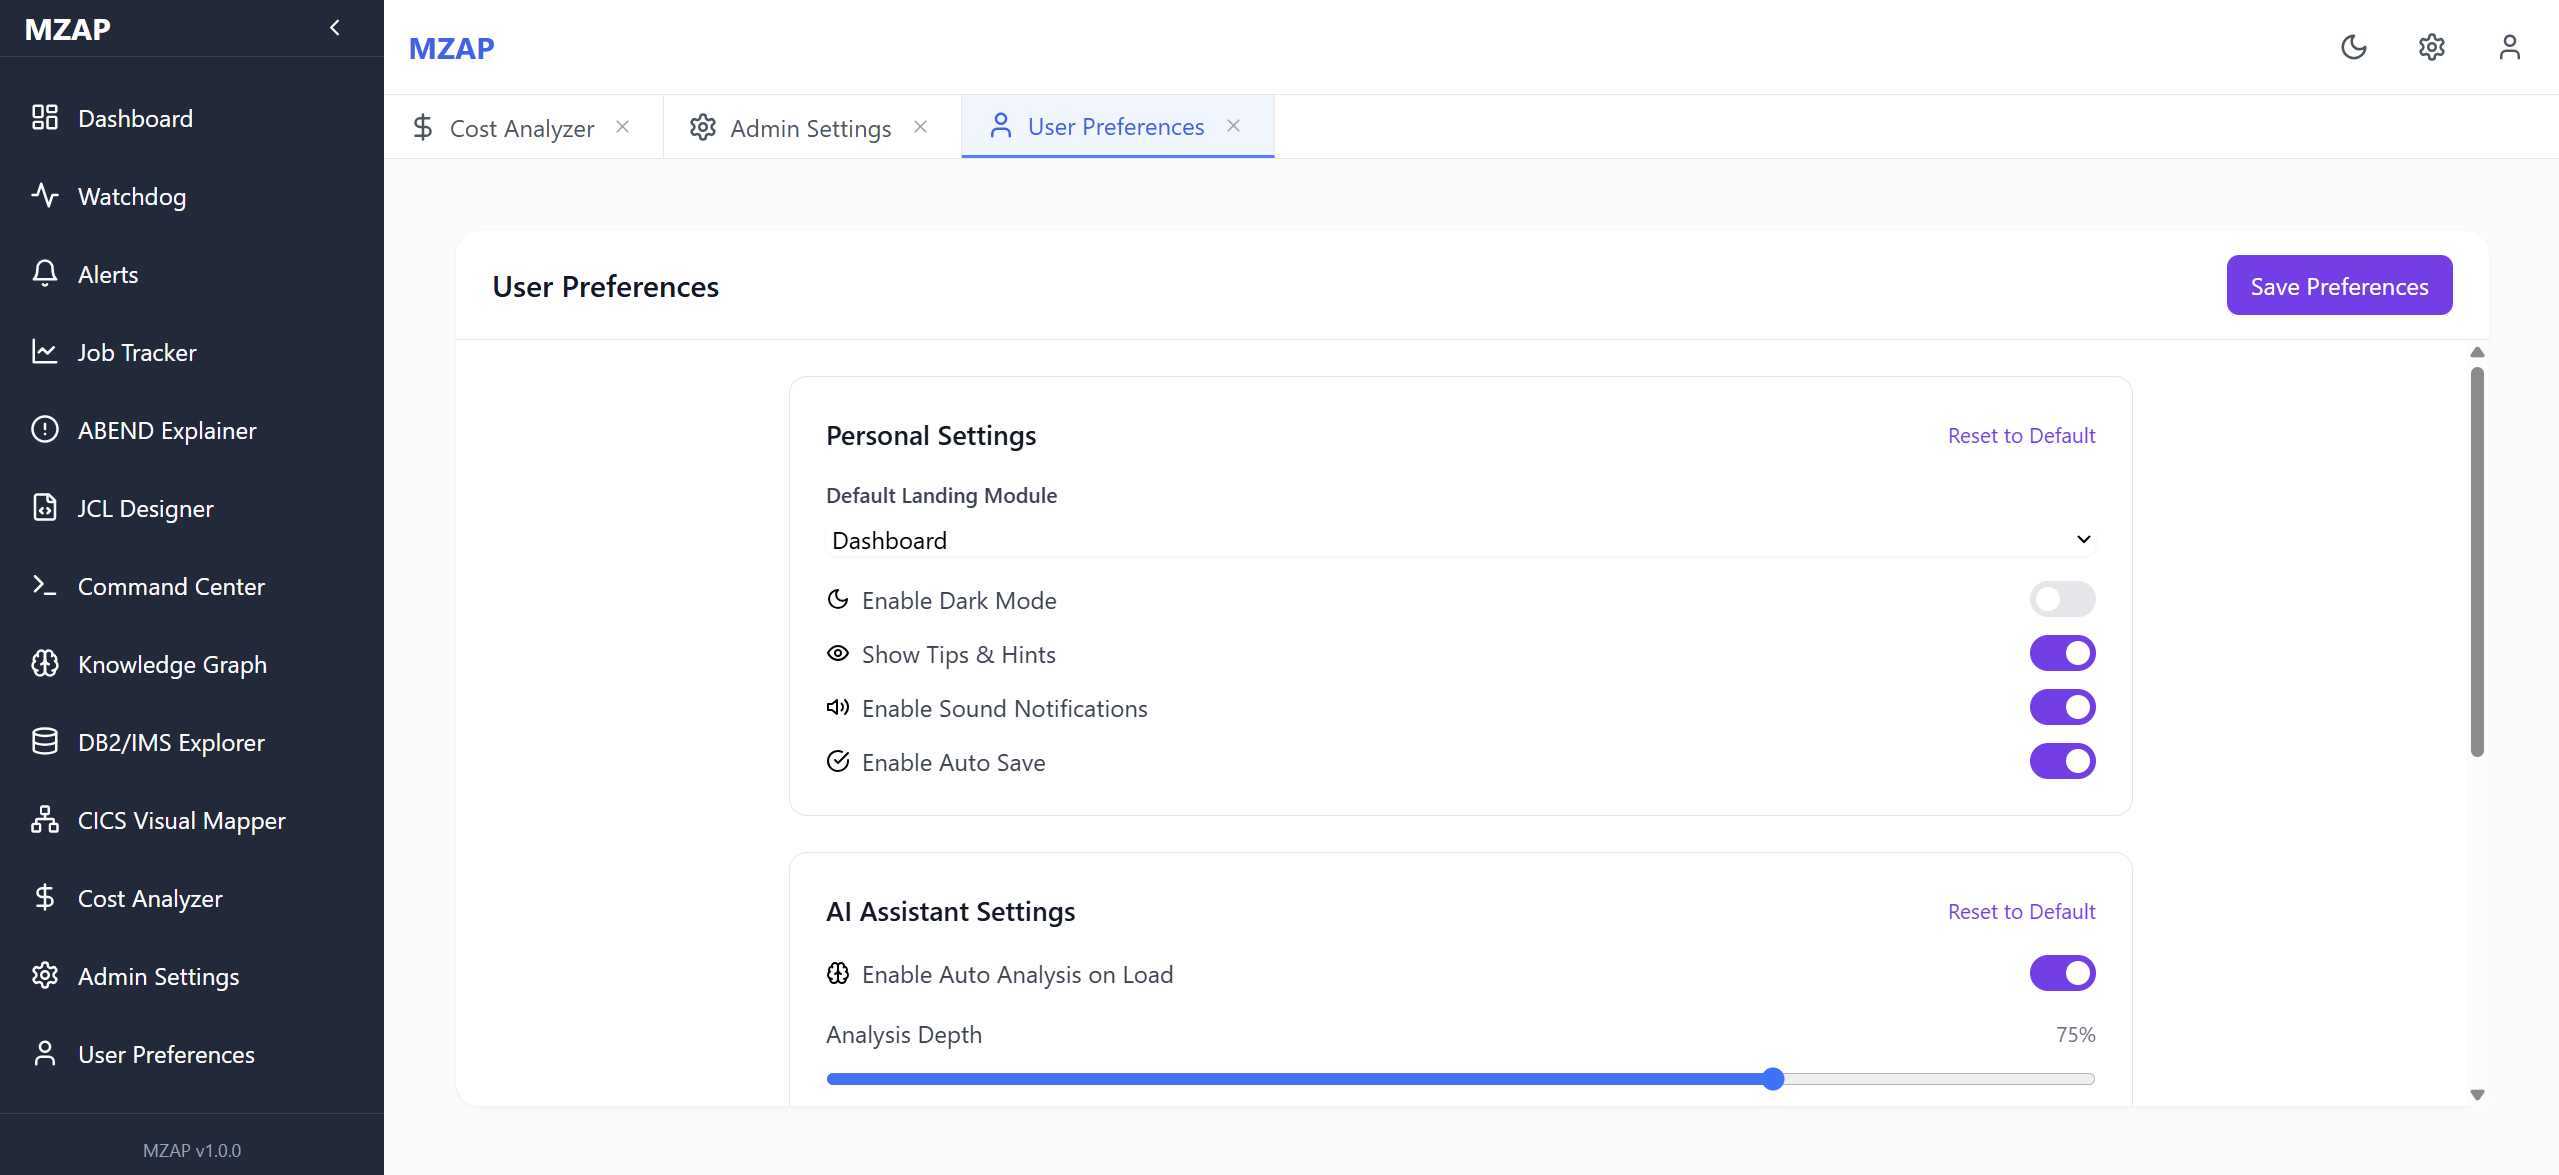Viewport: 2559px width, 1175px height.
Task: Collapse the sidebar with the chevron
Action: click(x=335, y=28)
